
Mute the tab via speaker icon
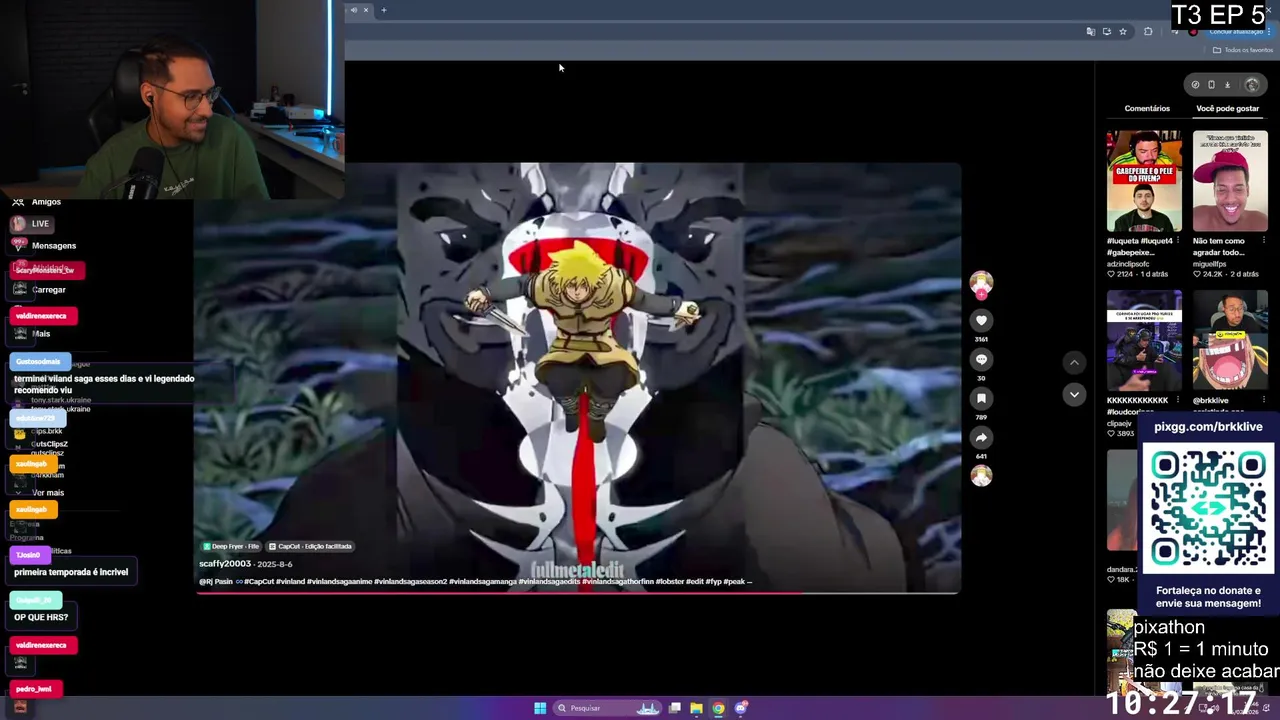point(353,10)
